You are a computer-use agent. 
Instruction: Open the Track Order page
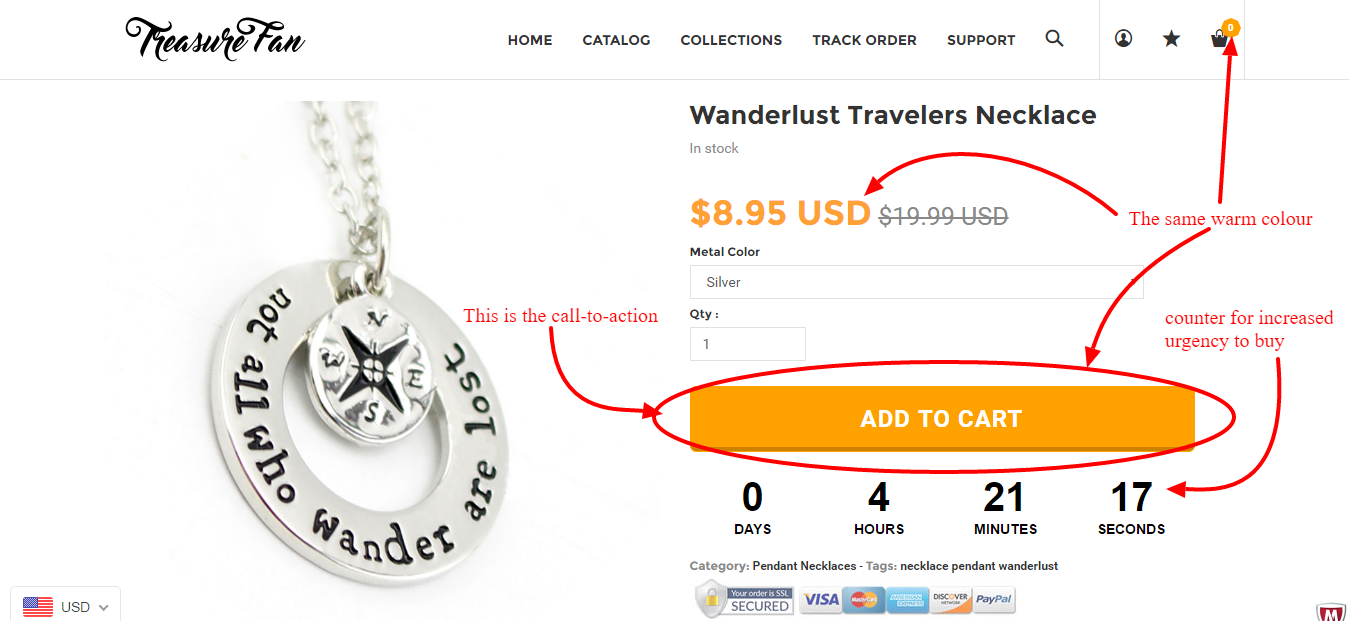click(x=864, y=40)
